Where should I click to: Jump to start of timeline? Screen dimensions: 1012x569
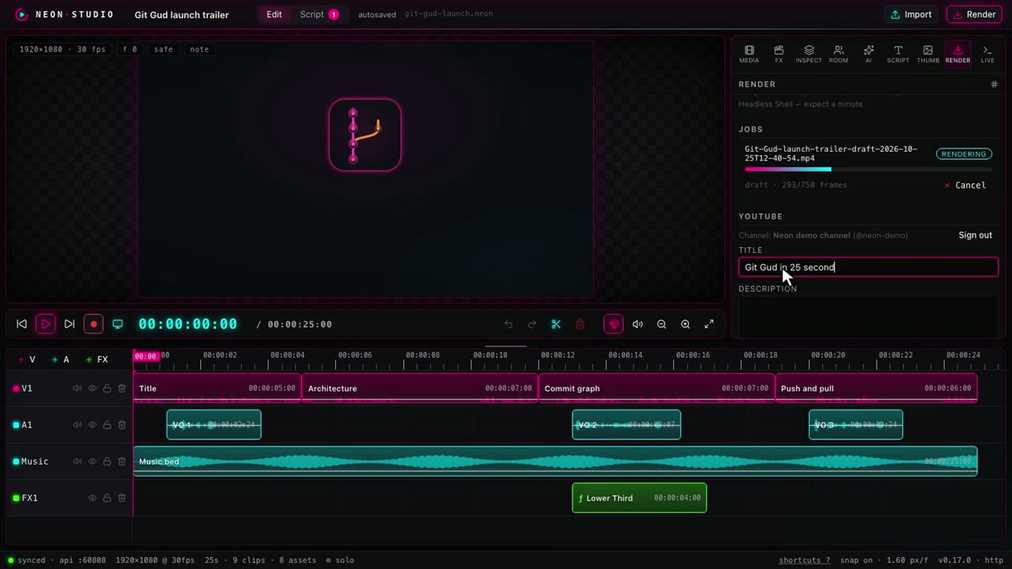[21, 324]
